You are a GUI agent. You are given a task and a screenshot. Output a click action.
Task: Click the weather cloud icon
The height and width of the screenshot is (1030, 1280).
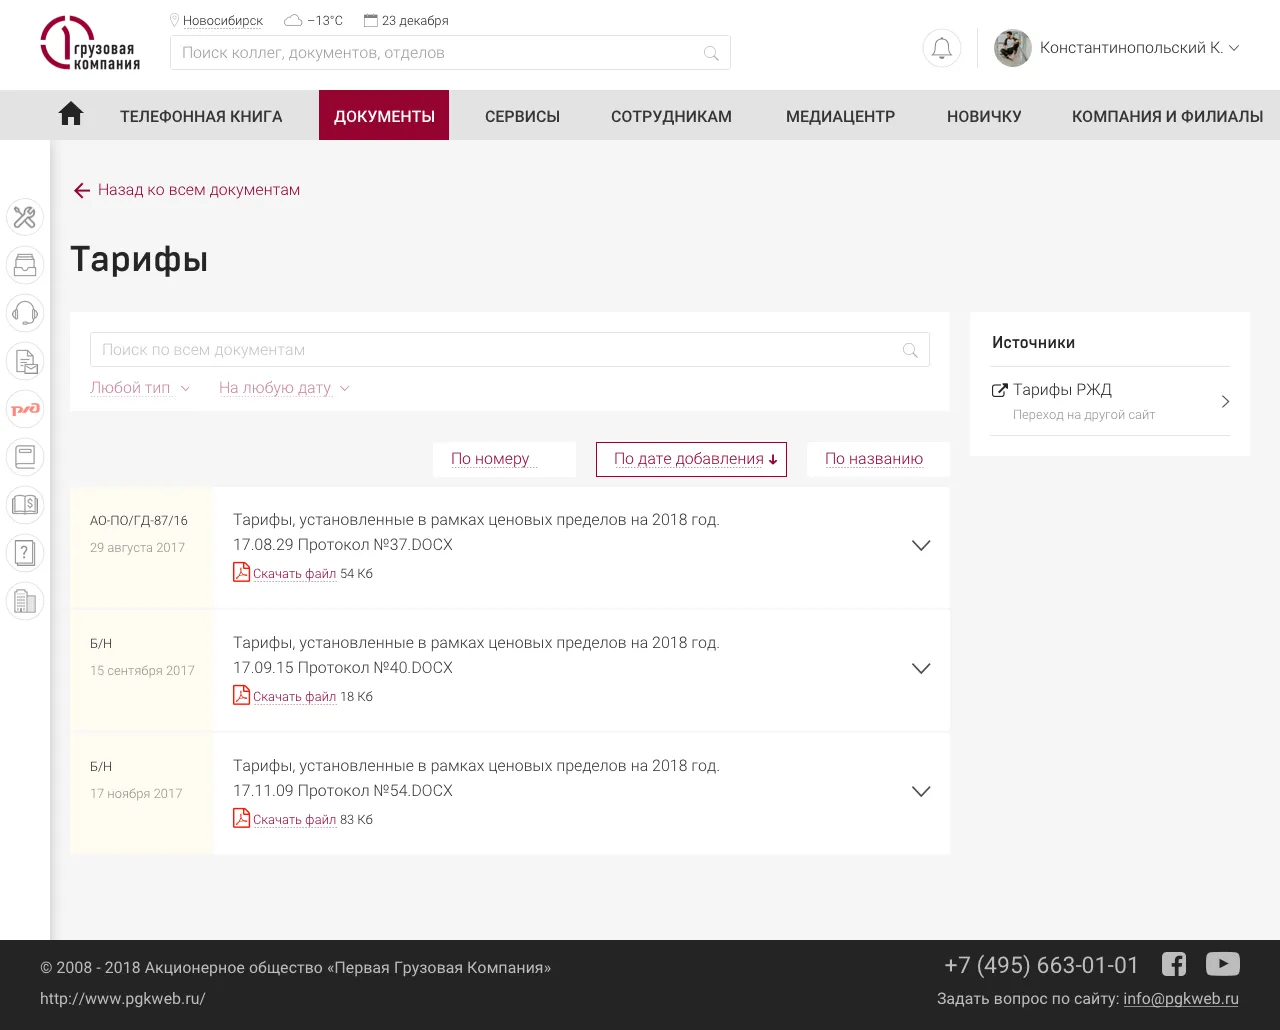pyautogui.click(x=293, y=20)
